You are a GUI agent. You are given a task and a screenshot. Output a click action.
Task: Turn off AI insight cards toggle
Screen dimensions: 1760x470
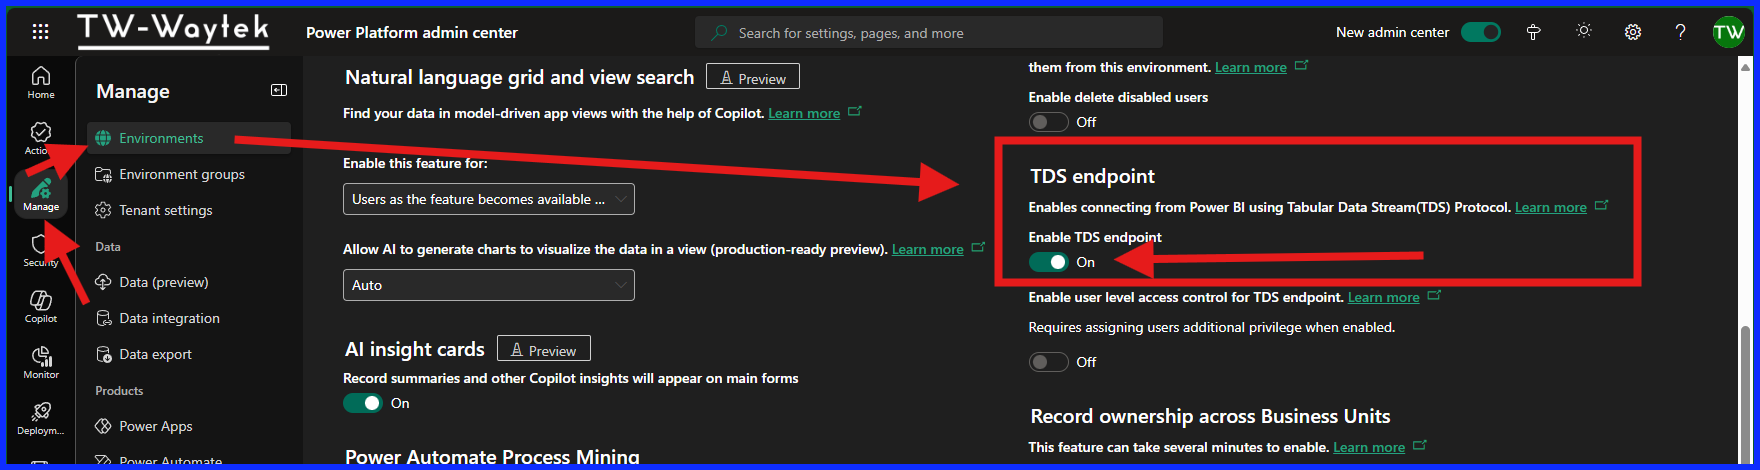(362, 403)
